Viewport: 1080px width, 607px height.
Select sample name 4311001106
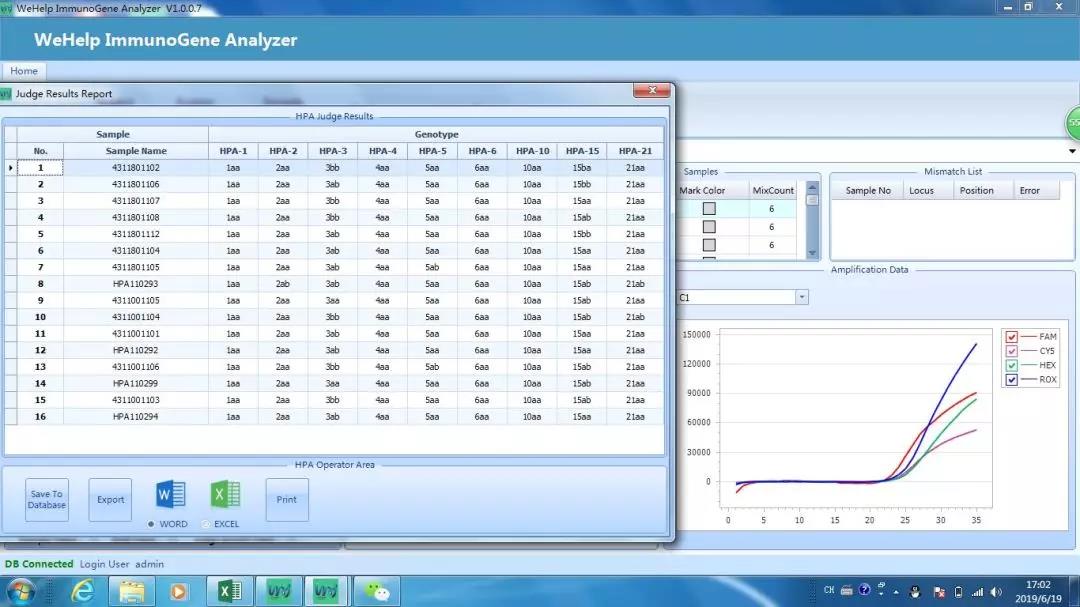(136, 367)
